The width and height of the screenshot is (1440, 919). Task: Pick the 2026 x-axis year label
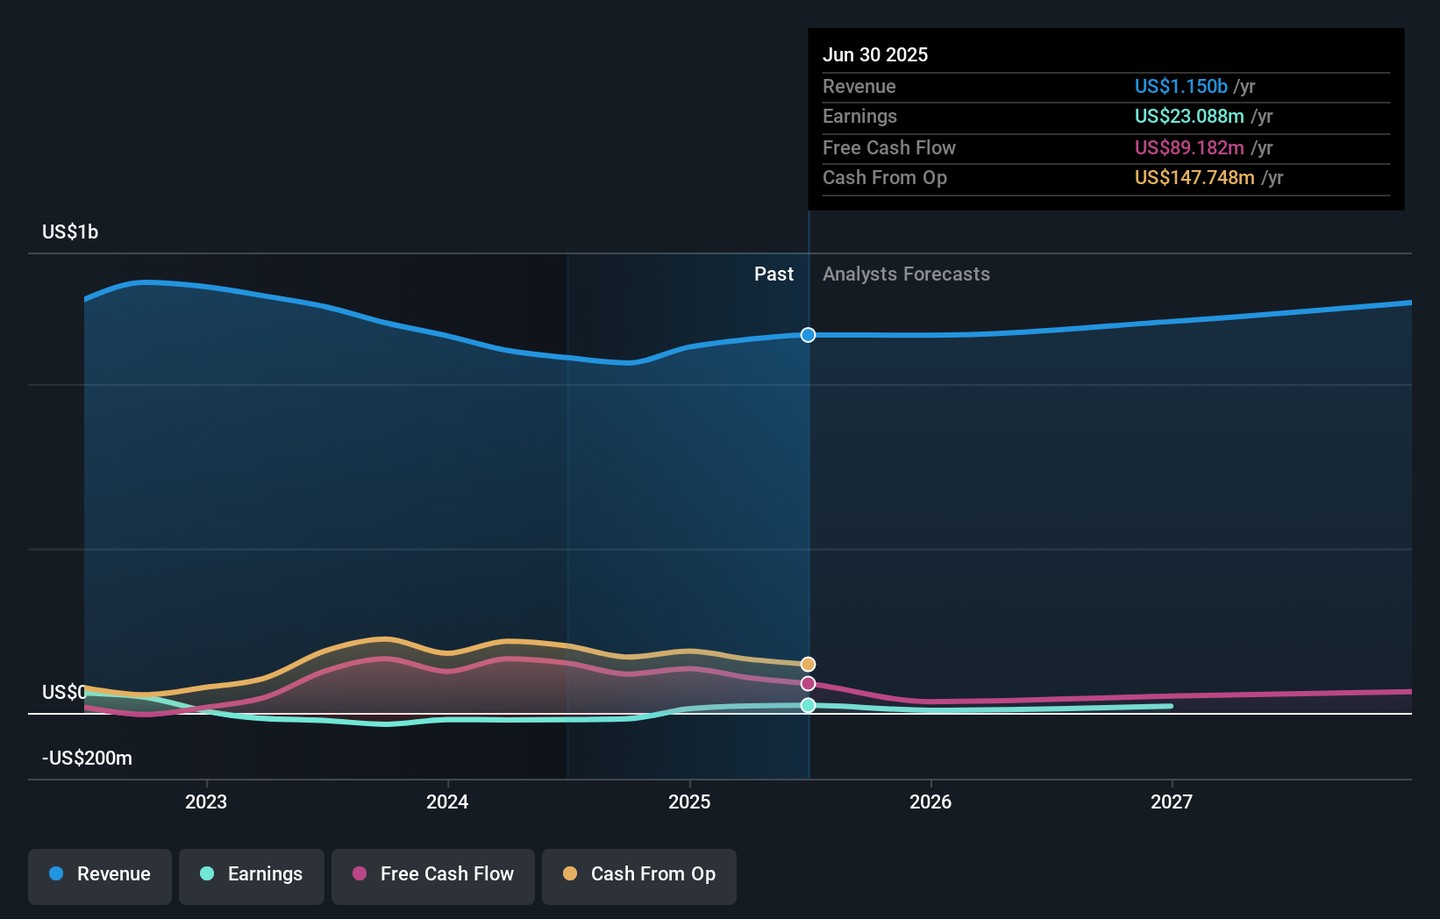tap(930, 802)
